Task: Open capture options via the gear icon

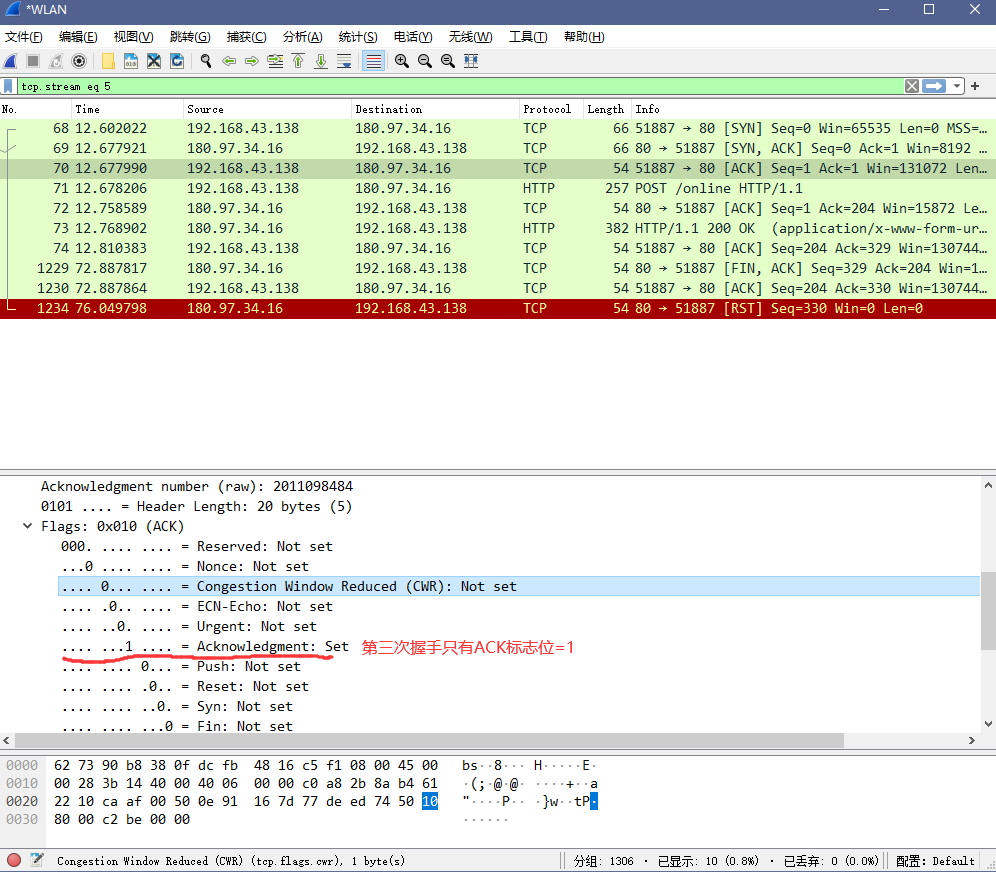Action: 79,61
